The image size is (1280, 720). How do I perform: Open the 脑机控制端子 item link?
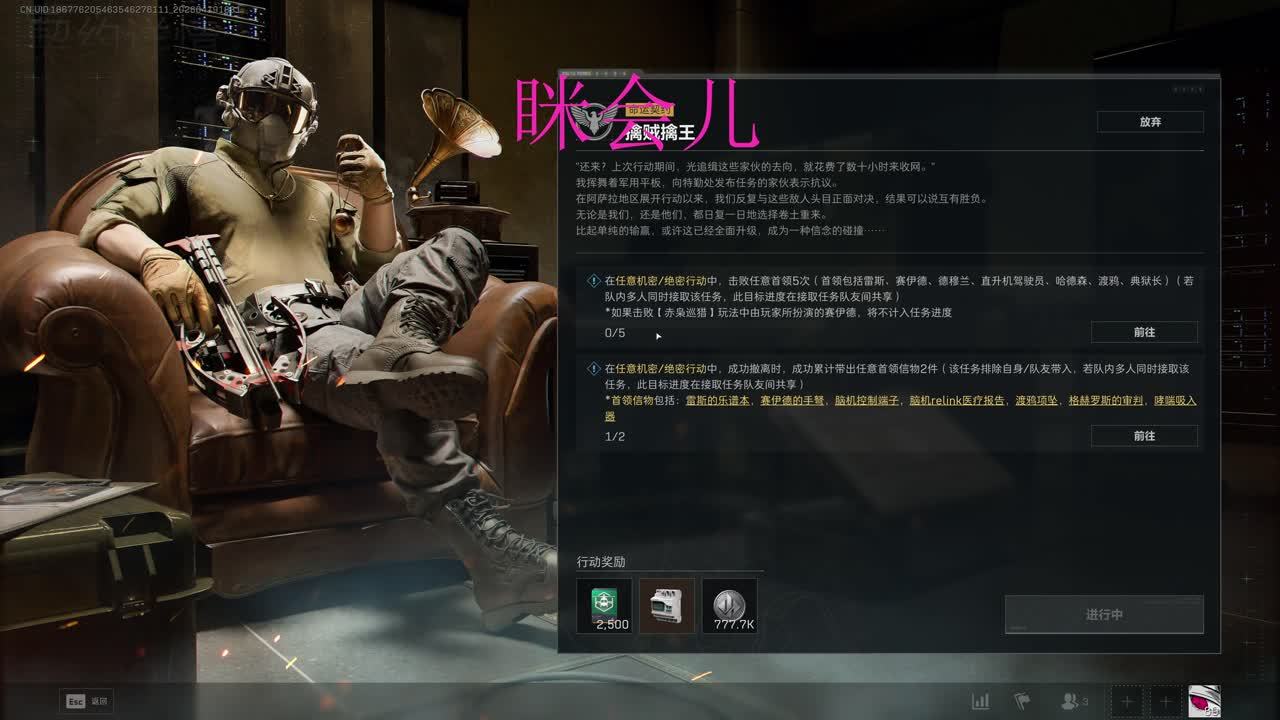tap(868, 401)
